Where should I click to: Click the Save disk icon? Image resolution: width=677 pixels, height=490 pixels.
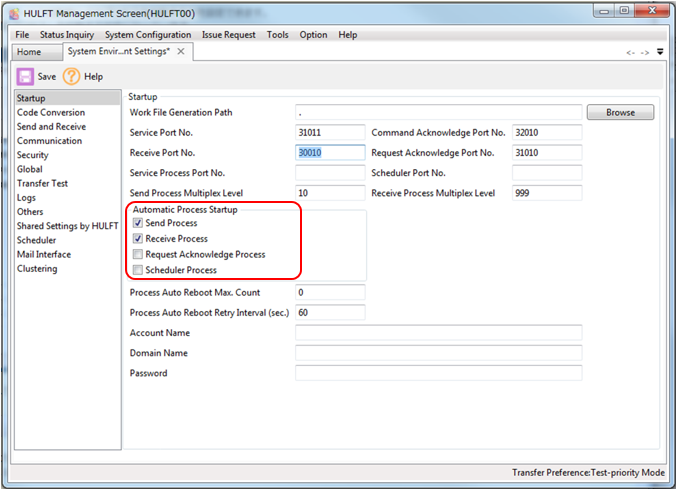pyautogui.click(x=25, y=76)
